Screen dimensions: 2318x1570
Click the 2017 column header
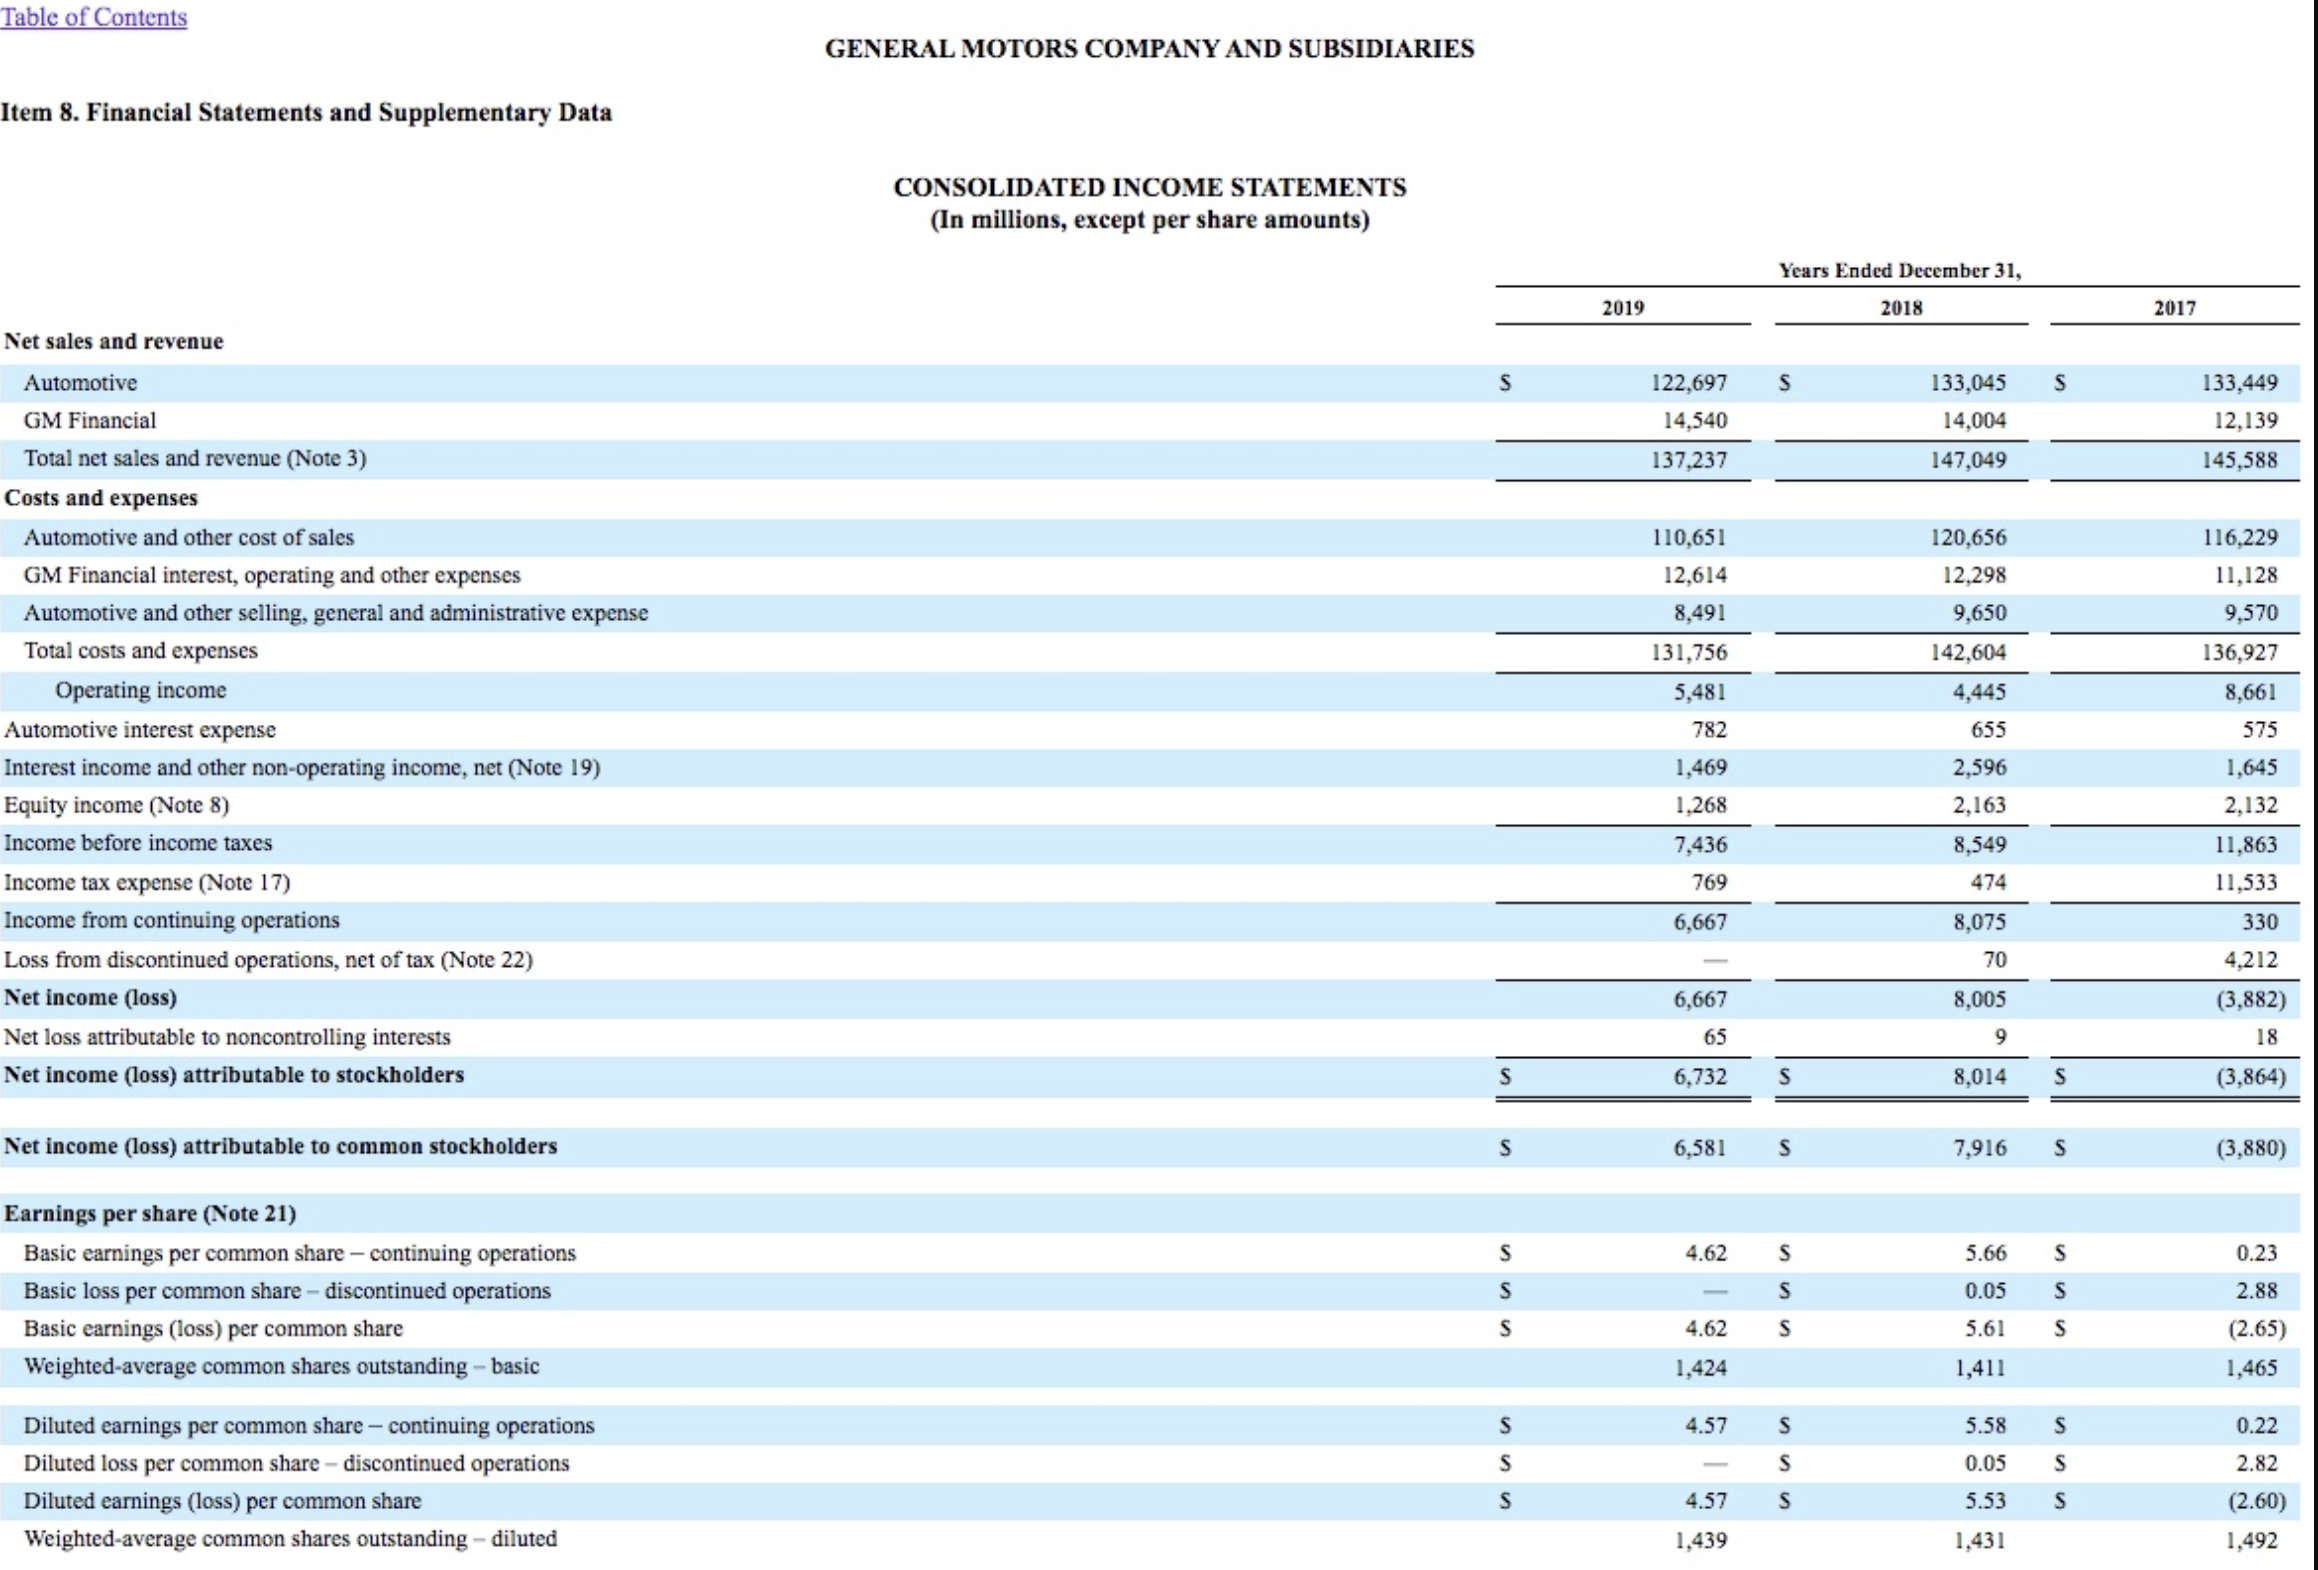click(2174, 308)
